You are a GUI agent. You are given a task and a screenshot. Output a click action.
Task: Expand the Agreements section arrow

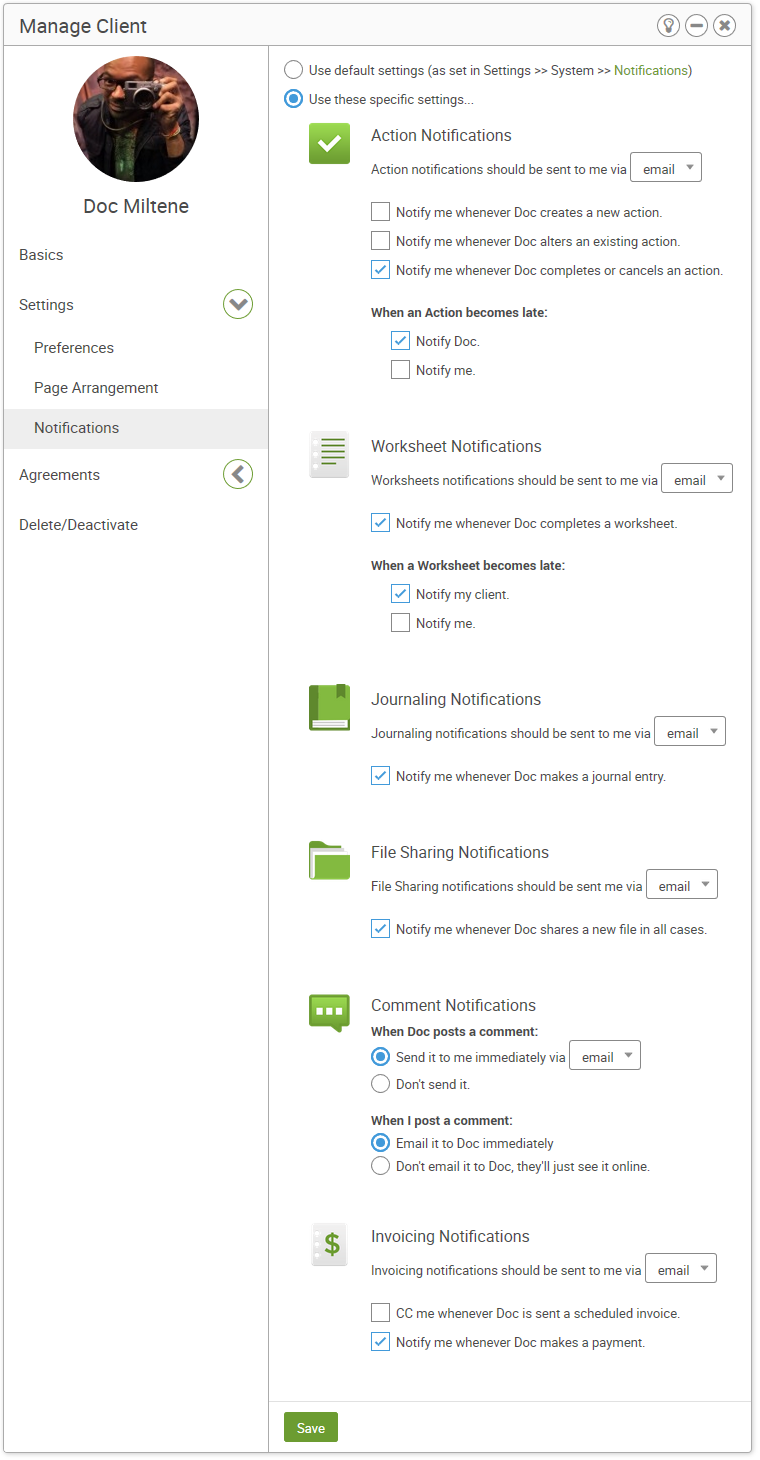(238, 474)
